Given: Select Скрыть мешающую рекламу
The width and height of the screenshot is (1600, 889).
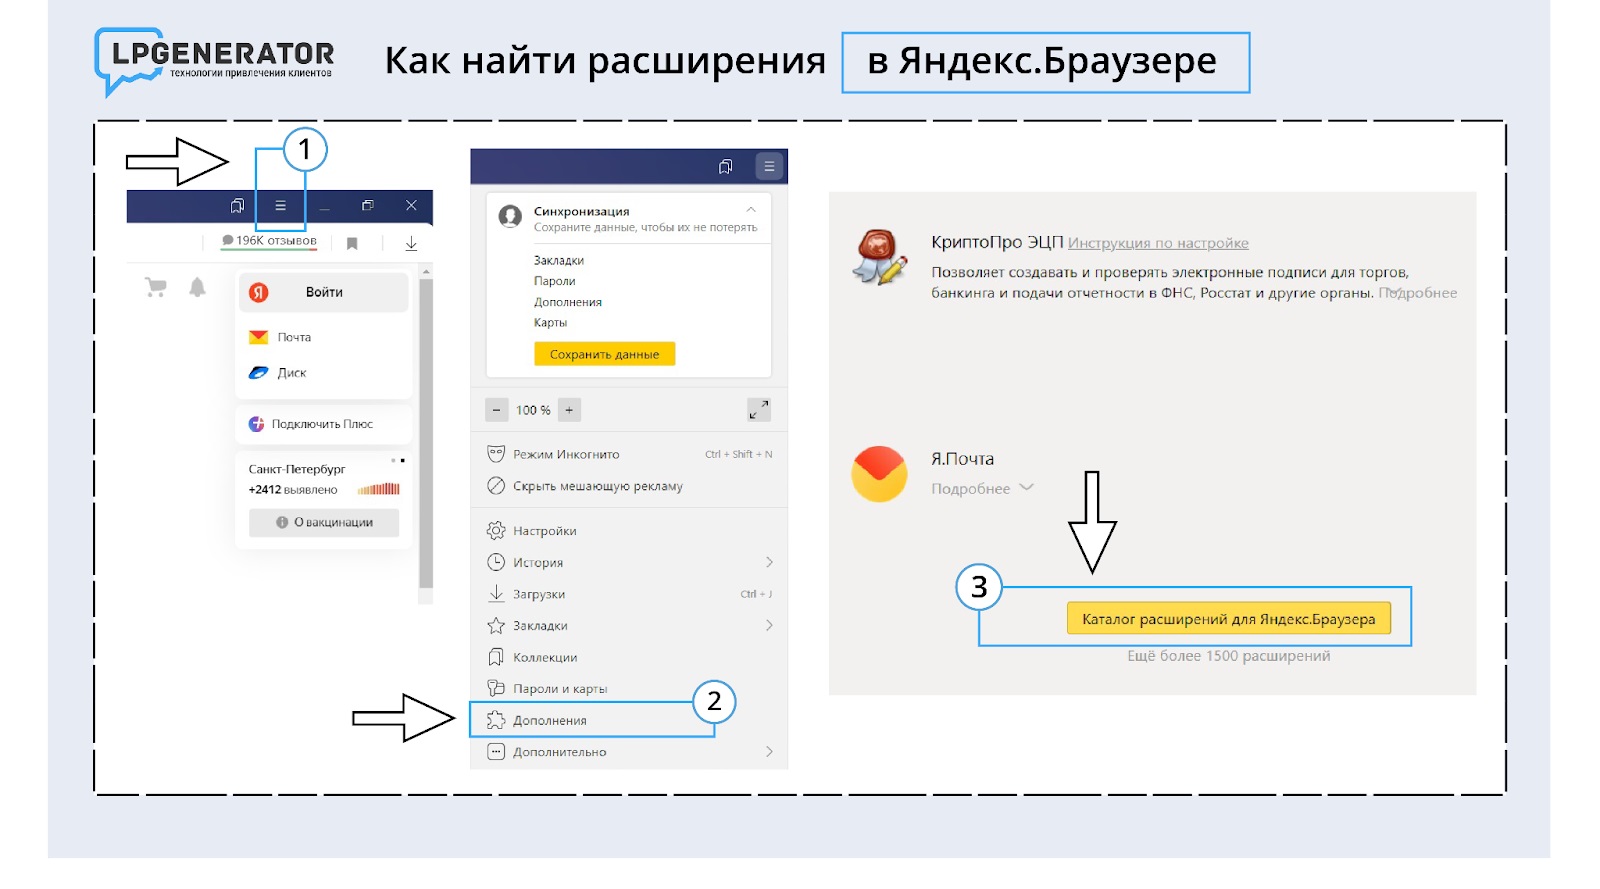Looking at the screenshot, I should coord(629,486).
